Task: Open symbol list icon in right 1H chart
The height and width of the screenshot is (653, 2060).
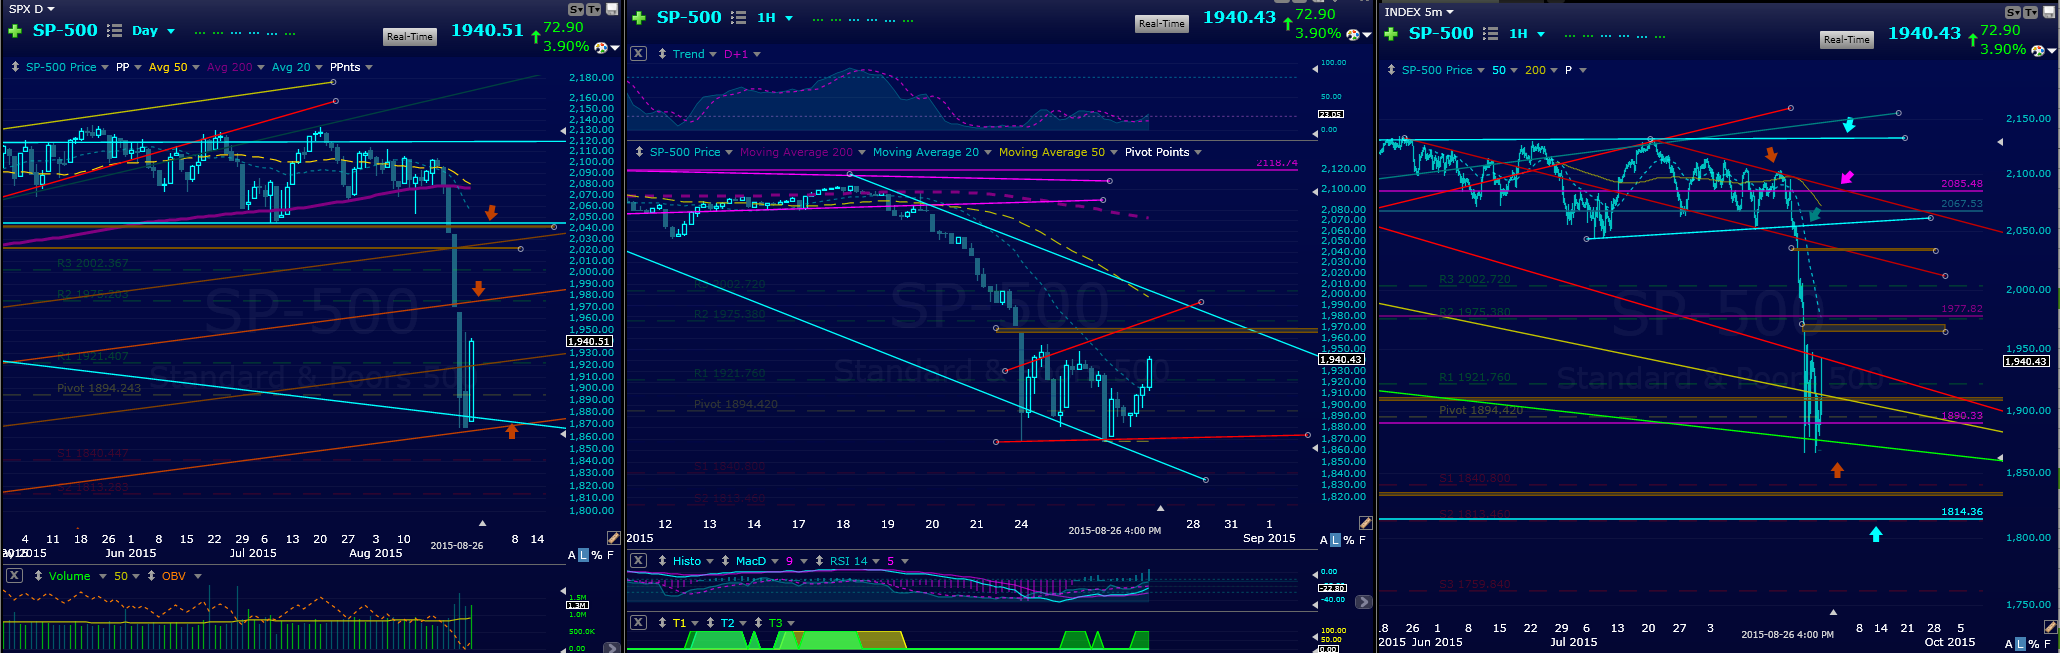Action: click(x=1490, y=34)
